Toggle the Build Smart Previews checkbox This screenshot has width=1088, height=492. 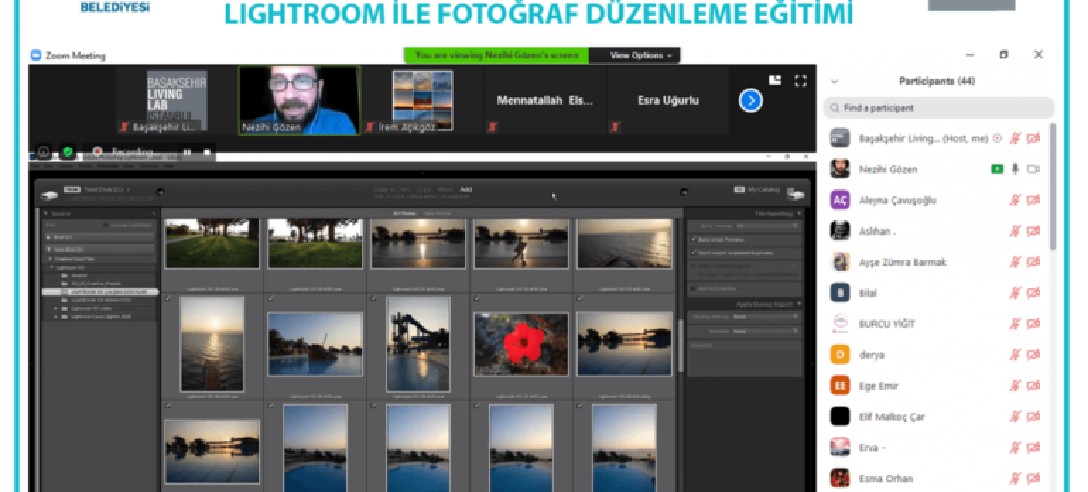point(694,239)
